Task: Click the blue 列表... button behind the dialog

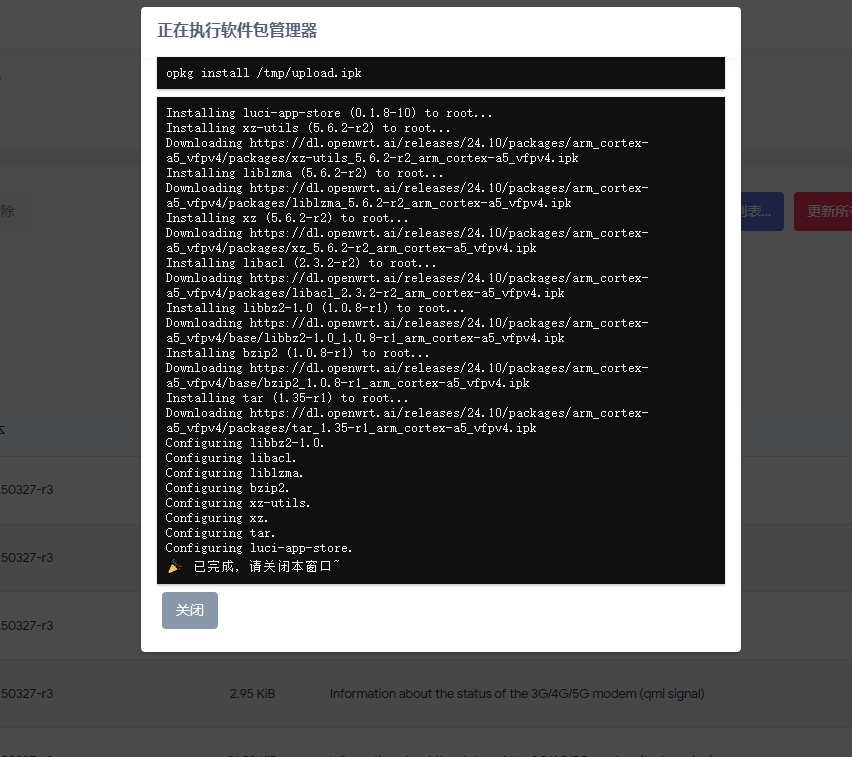Action: coord(762,211)
